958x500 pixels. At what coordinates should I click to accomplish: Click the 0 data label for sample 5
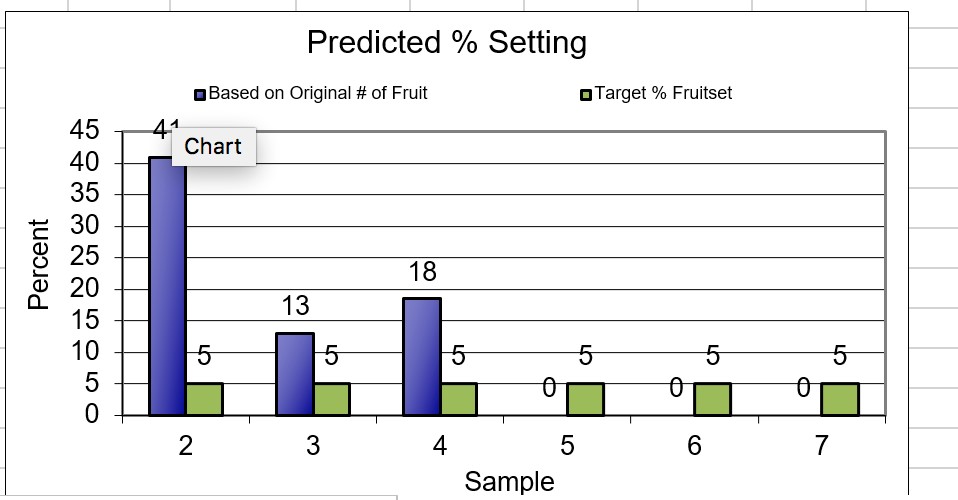549,388
